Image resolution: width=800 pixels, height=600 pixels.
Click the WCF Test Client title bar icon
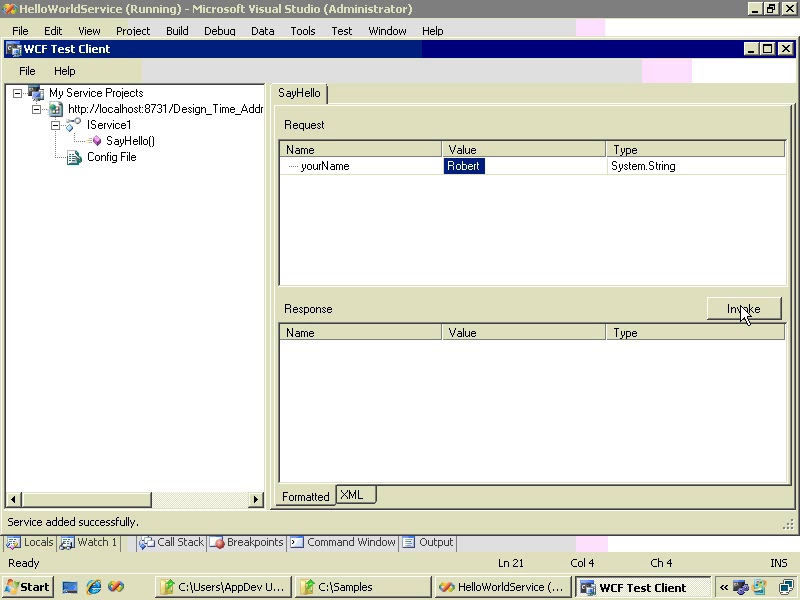point(14,49)
